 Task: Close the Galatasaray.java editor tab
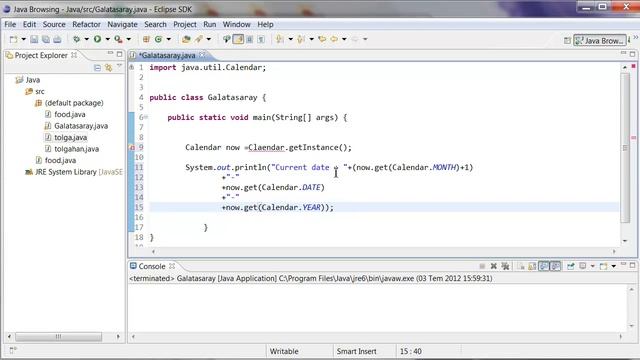pyautogui.click(x=202, y=55)
